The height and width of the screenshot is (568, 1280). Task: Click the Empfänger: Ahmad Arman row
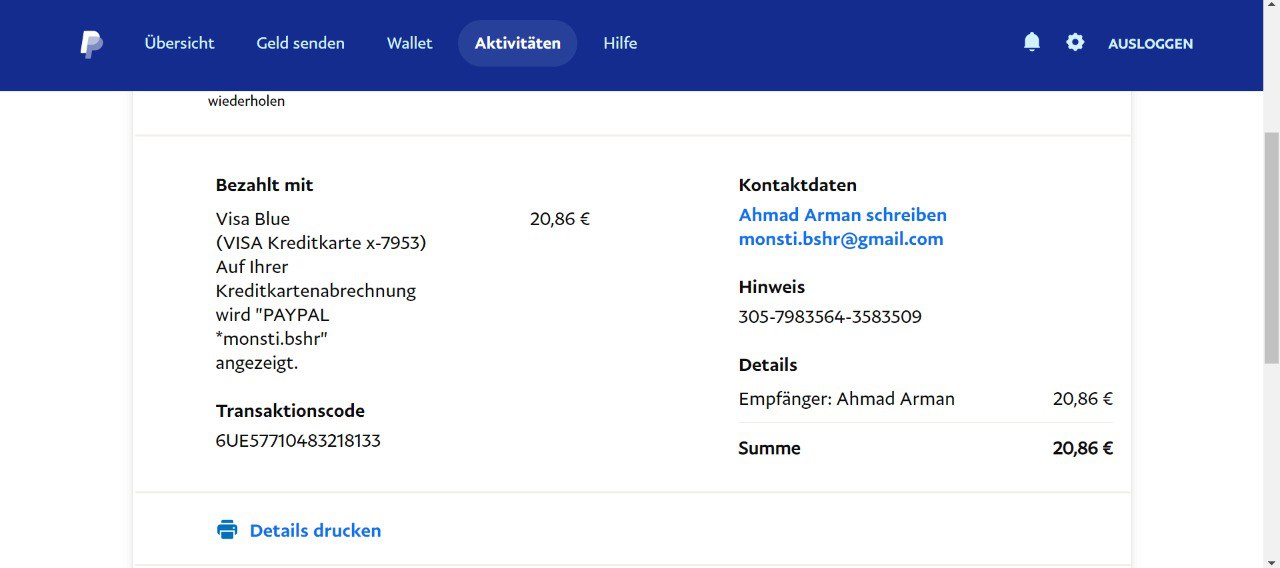(925, 399)
